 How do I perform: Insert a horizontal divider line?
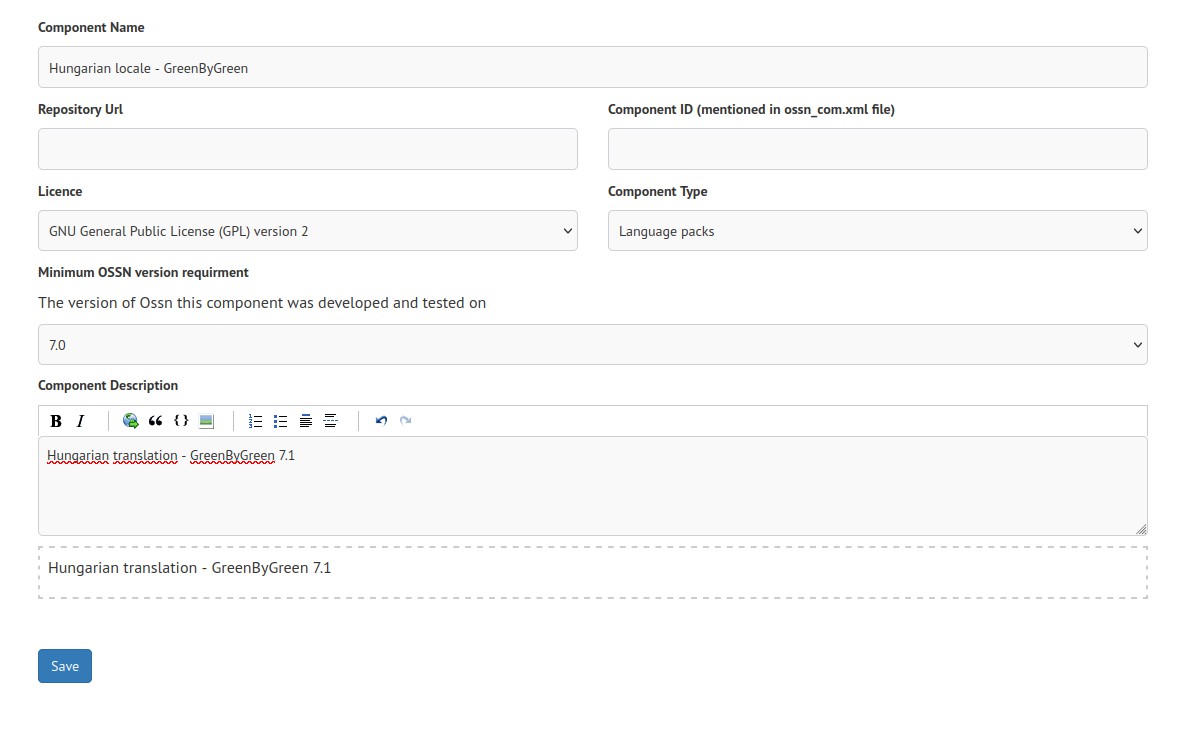(x=331, y=421)
